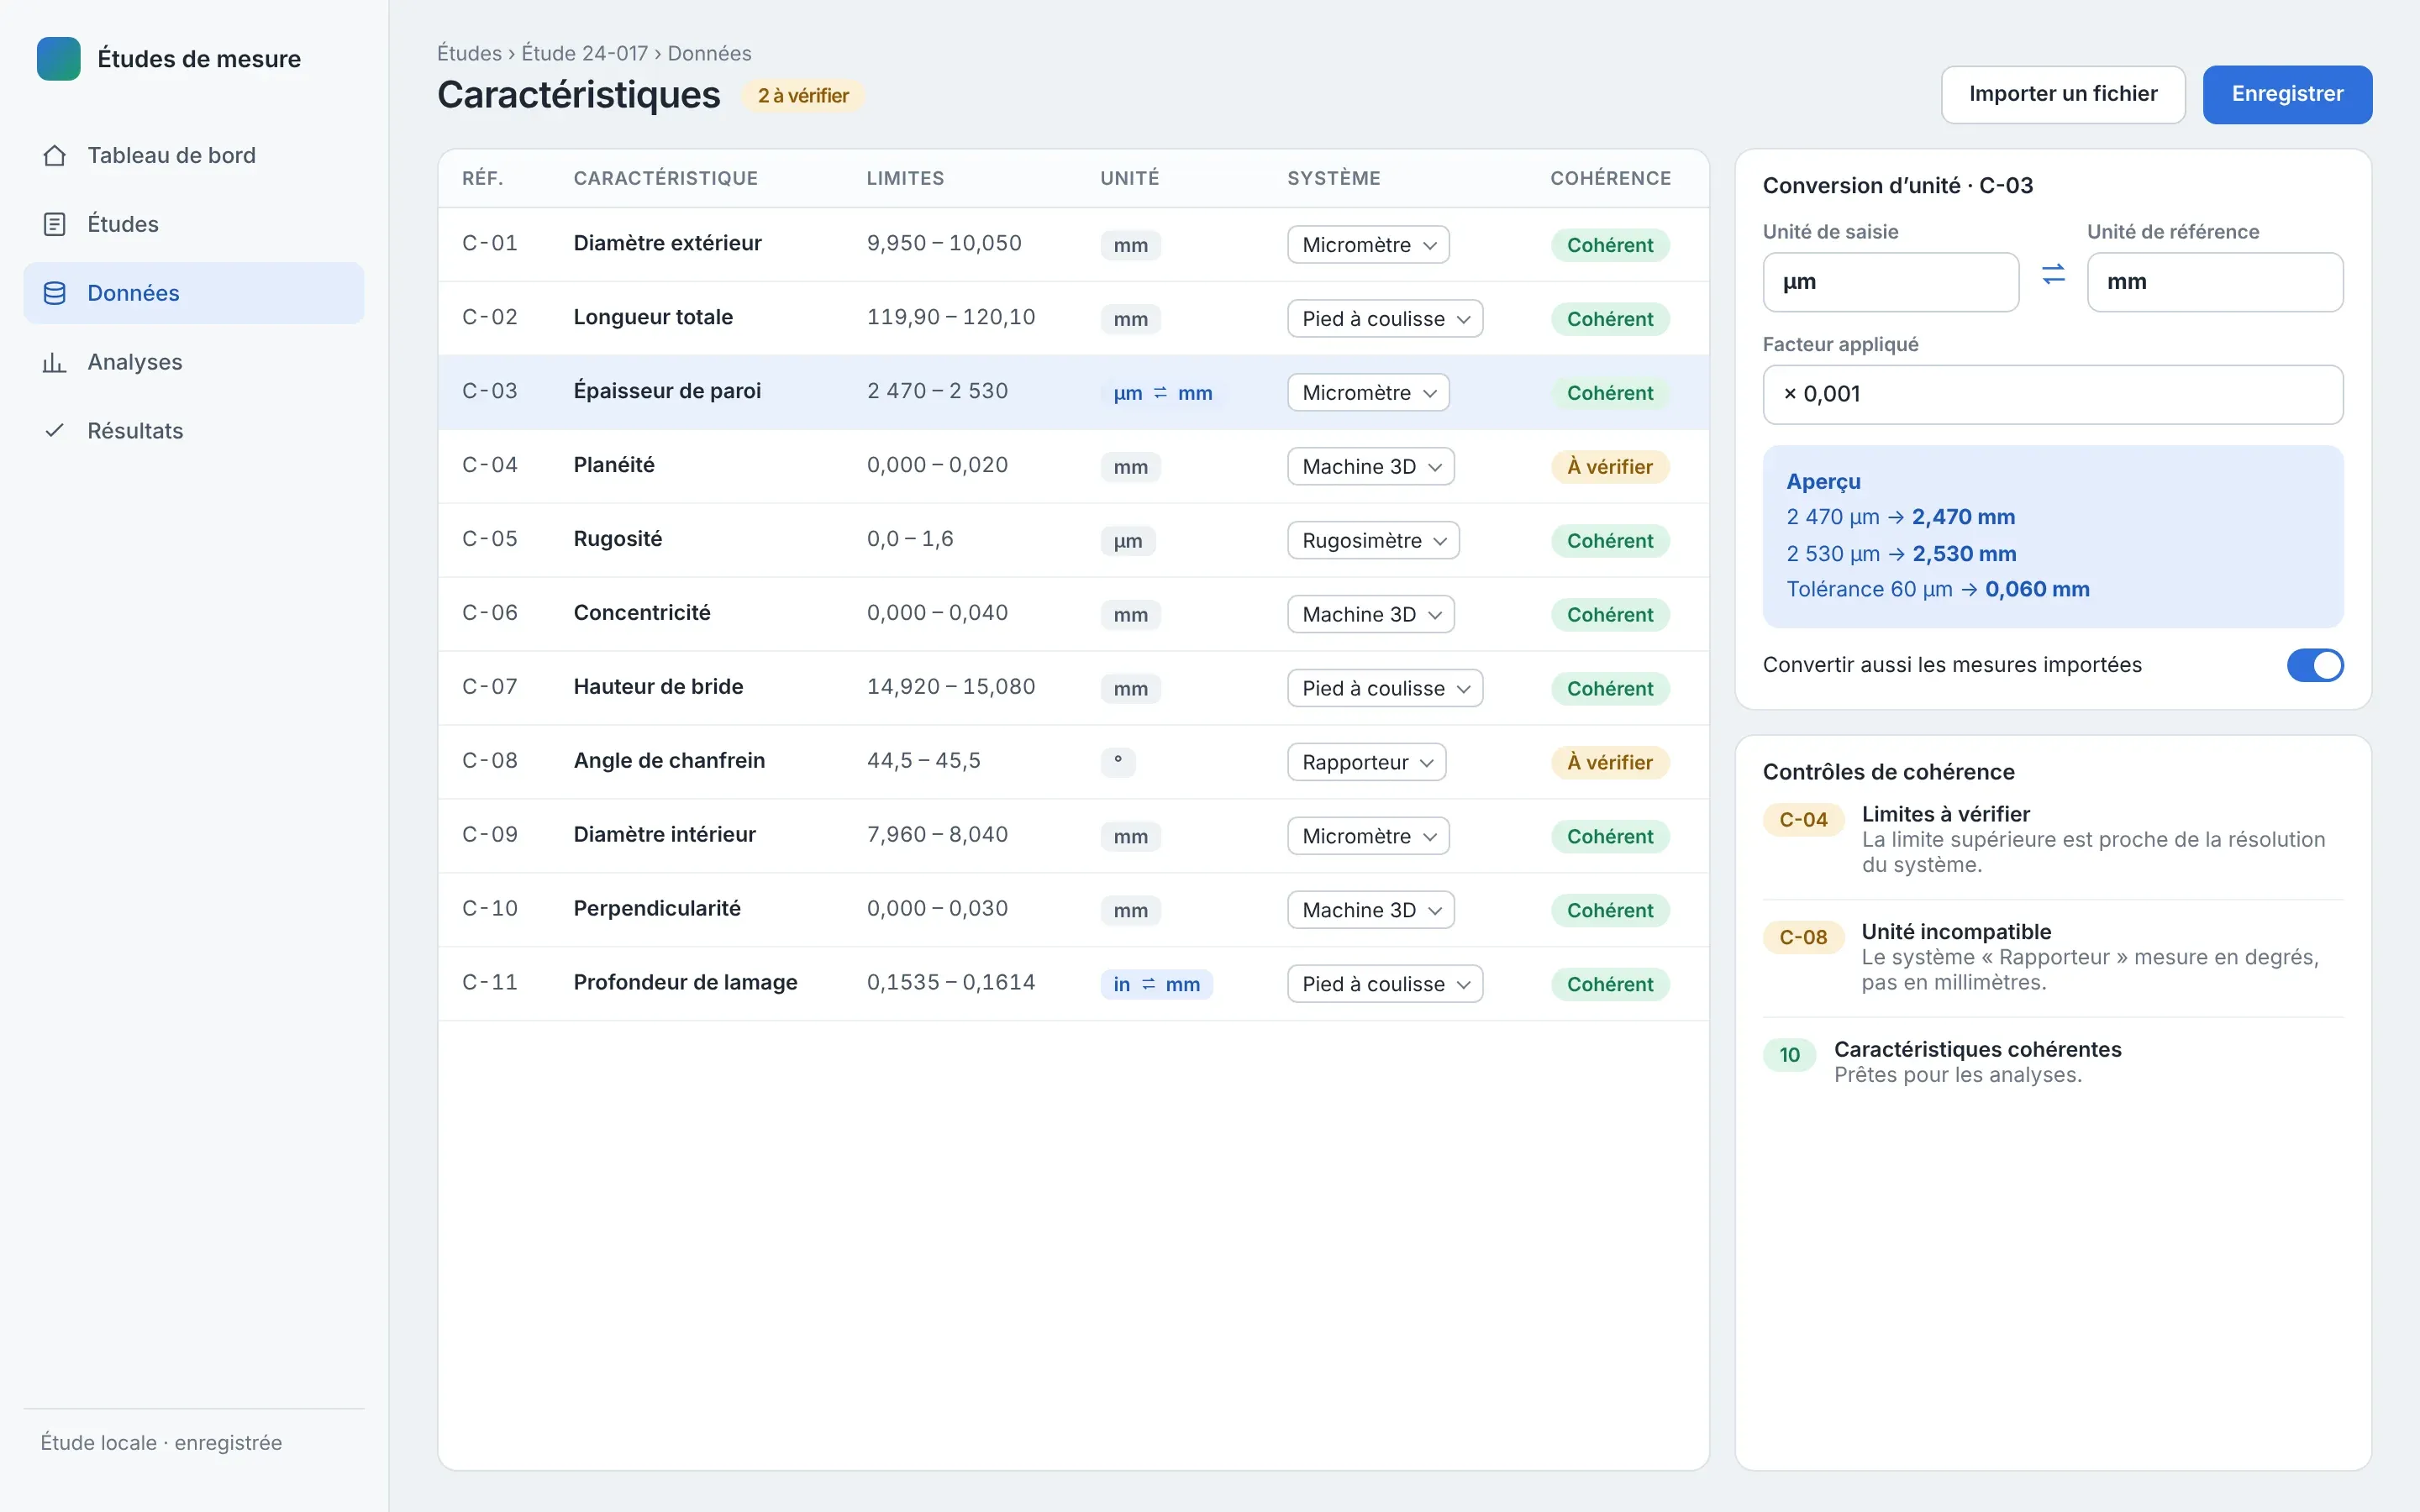The image size is (2420, 1512).
Task: Click the C-08 badge in Contrôles de cohérence
Action: 1802,937
